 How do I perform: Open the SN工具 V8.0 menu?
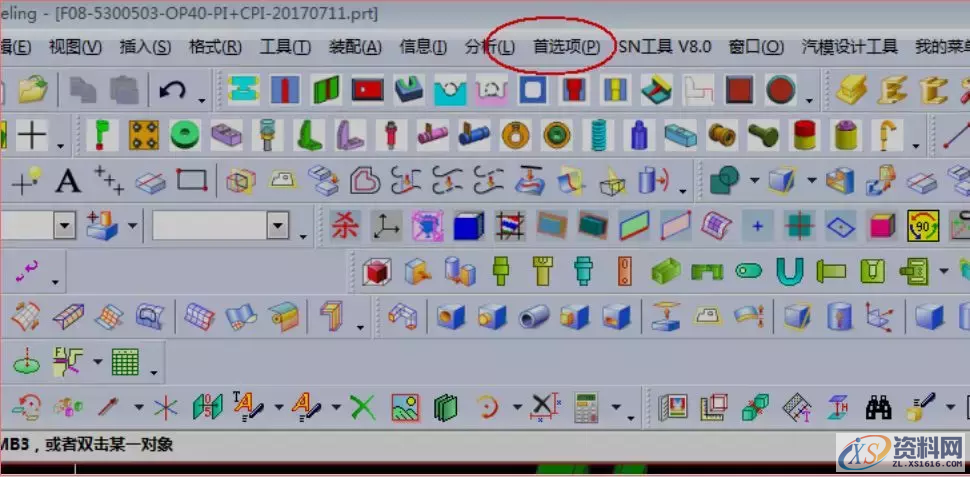pos(665,47)
